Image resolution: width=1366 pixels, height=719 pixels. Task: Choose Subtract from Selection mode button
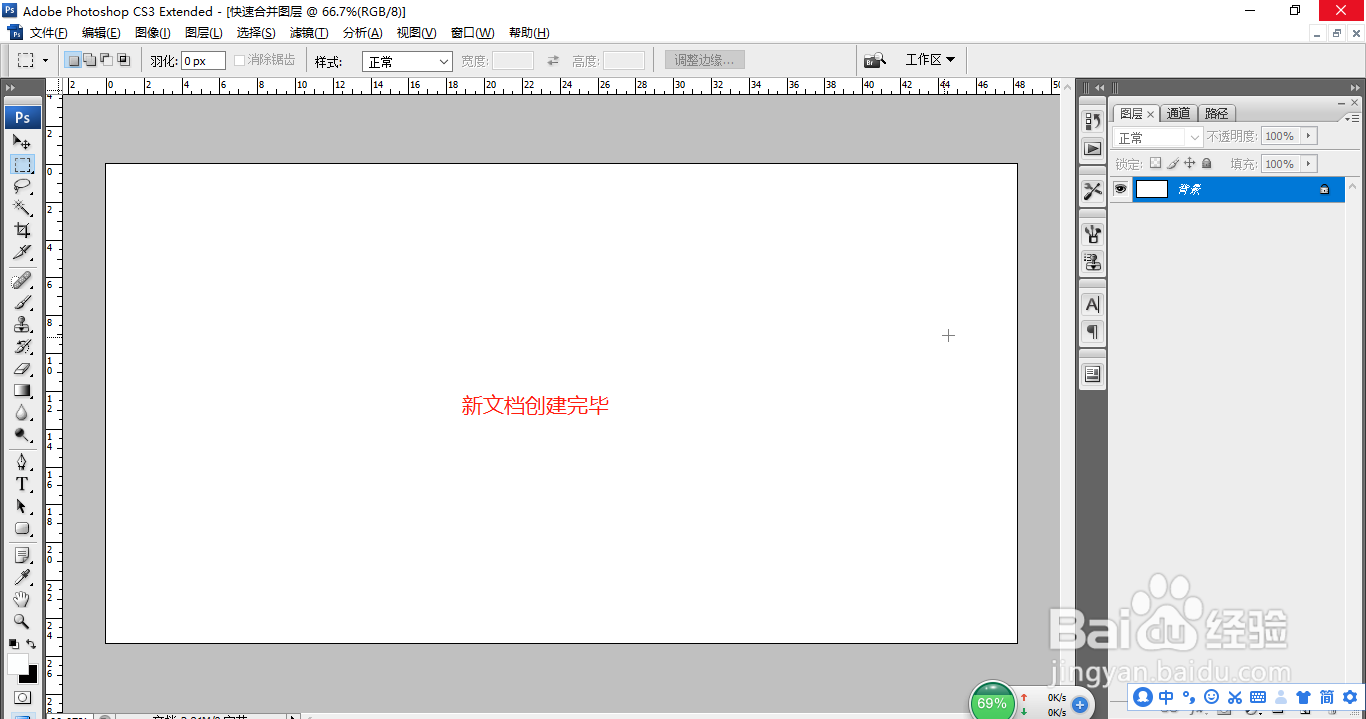tap(107, 60)
